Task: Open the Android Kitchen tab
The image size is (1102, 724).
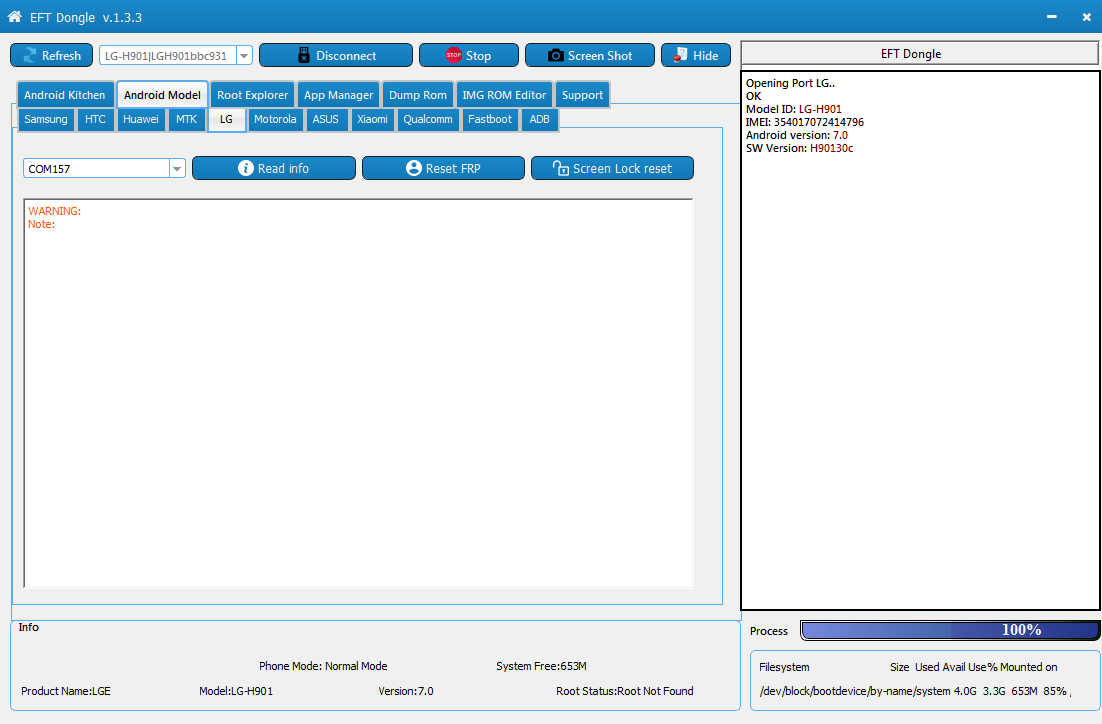Action: 65,95
